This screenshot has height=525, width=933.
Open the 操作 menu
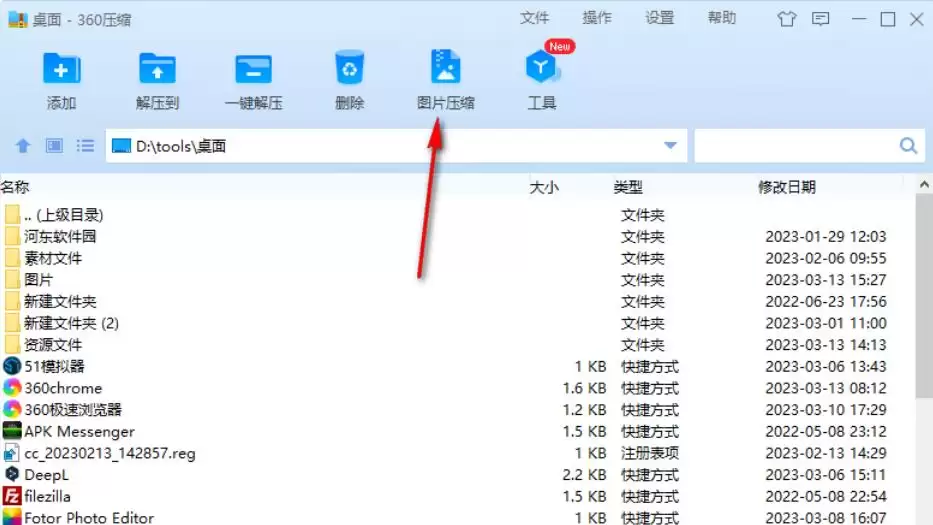597,18
